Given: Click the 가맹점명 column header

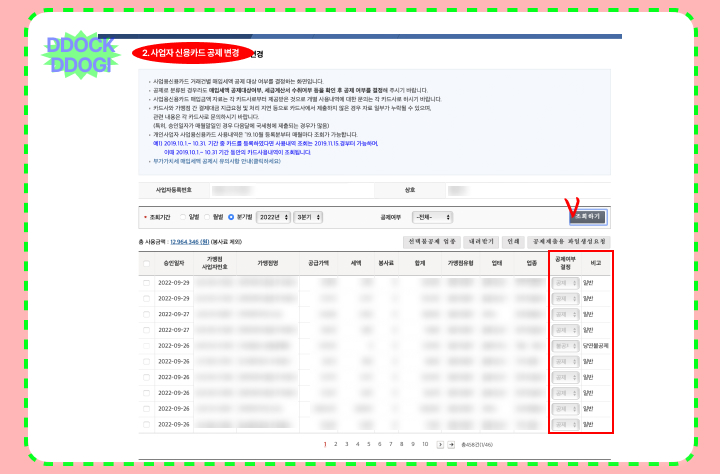Looking at the screenshot, I should click(268, 264).
